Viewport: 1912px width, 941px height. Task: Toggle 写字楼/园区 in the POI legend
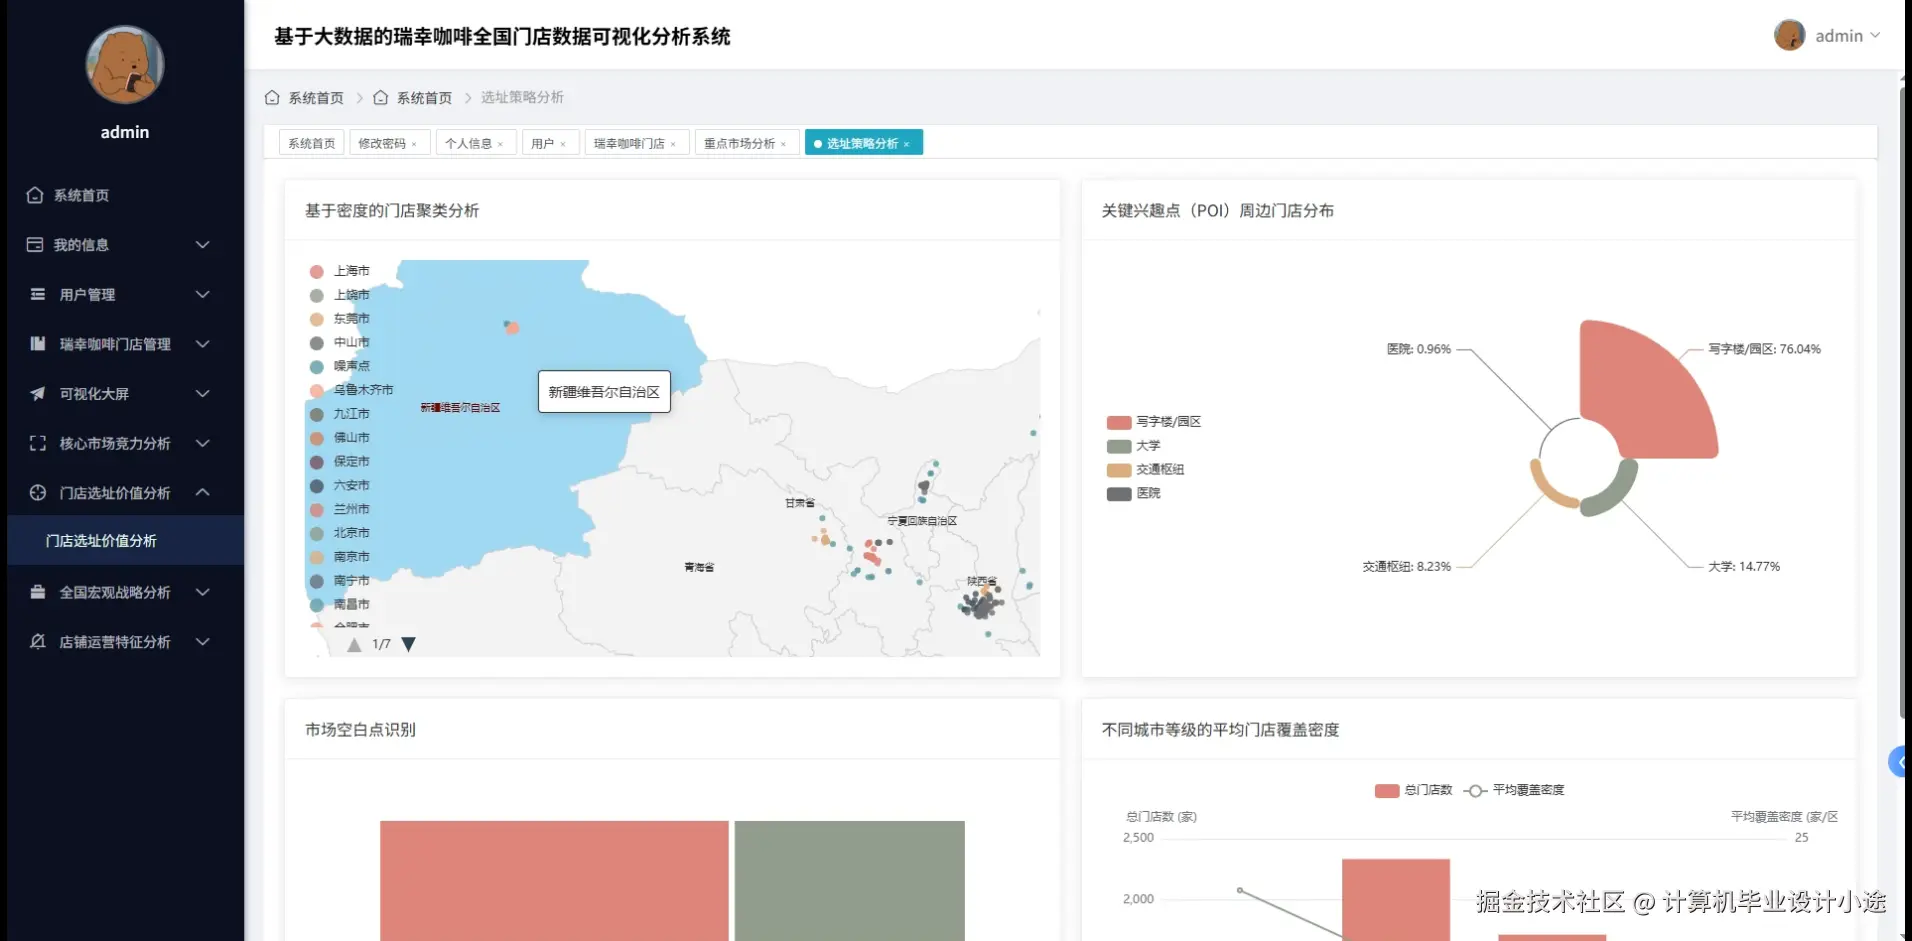1154,422
